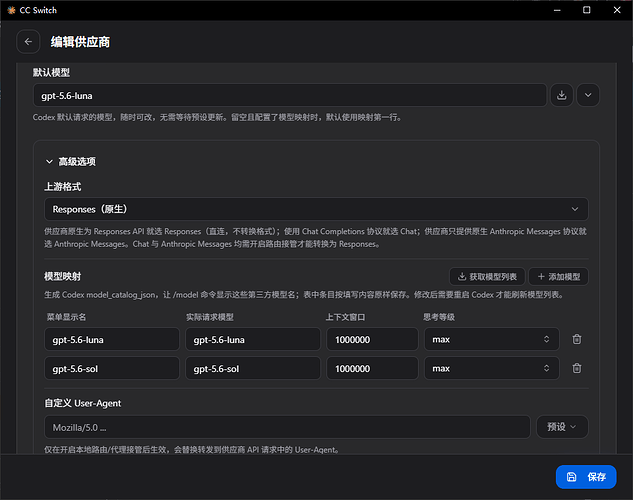Click the 自定义 User-Agent label
Viewport: 633px width, 500px height.
coord(83,403)
